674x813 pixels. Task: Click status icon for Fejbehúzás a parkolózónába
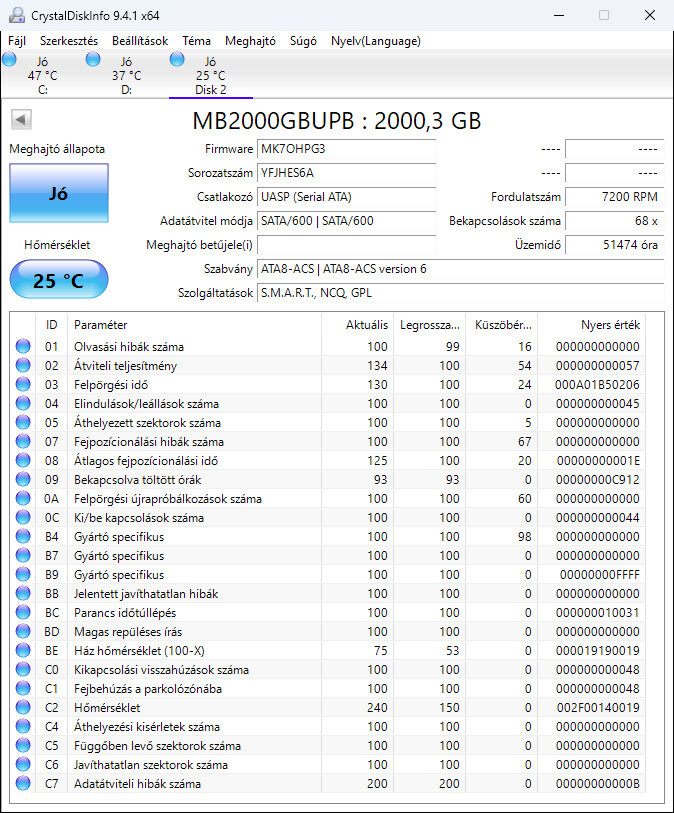pyautogui.click(x=23, y=688)
